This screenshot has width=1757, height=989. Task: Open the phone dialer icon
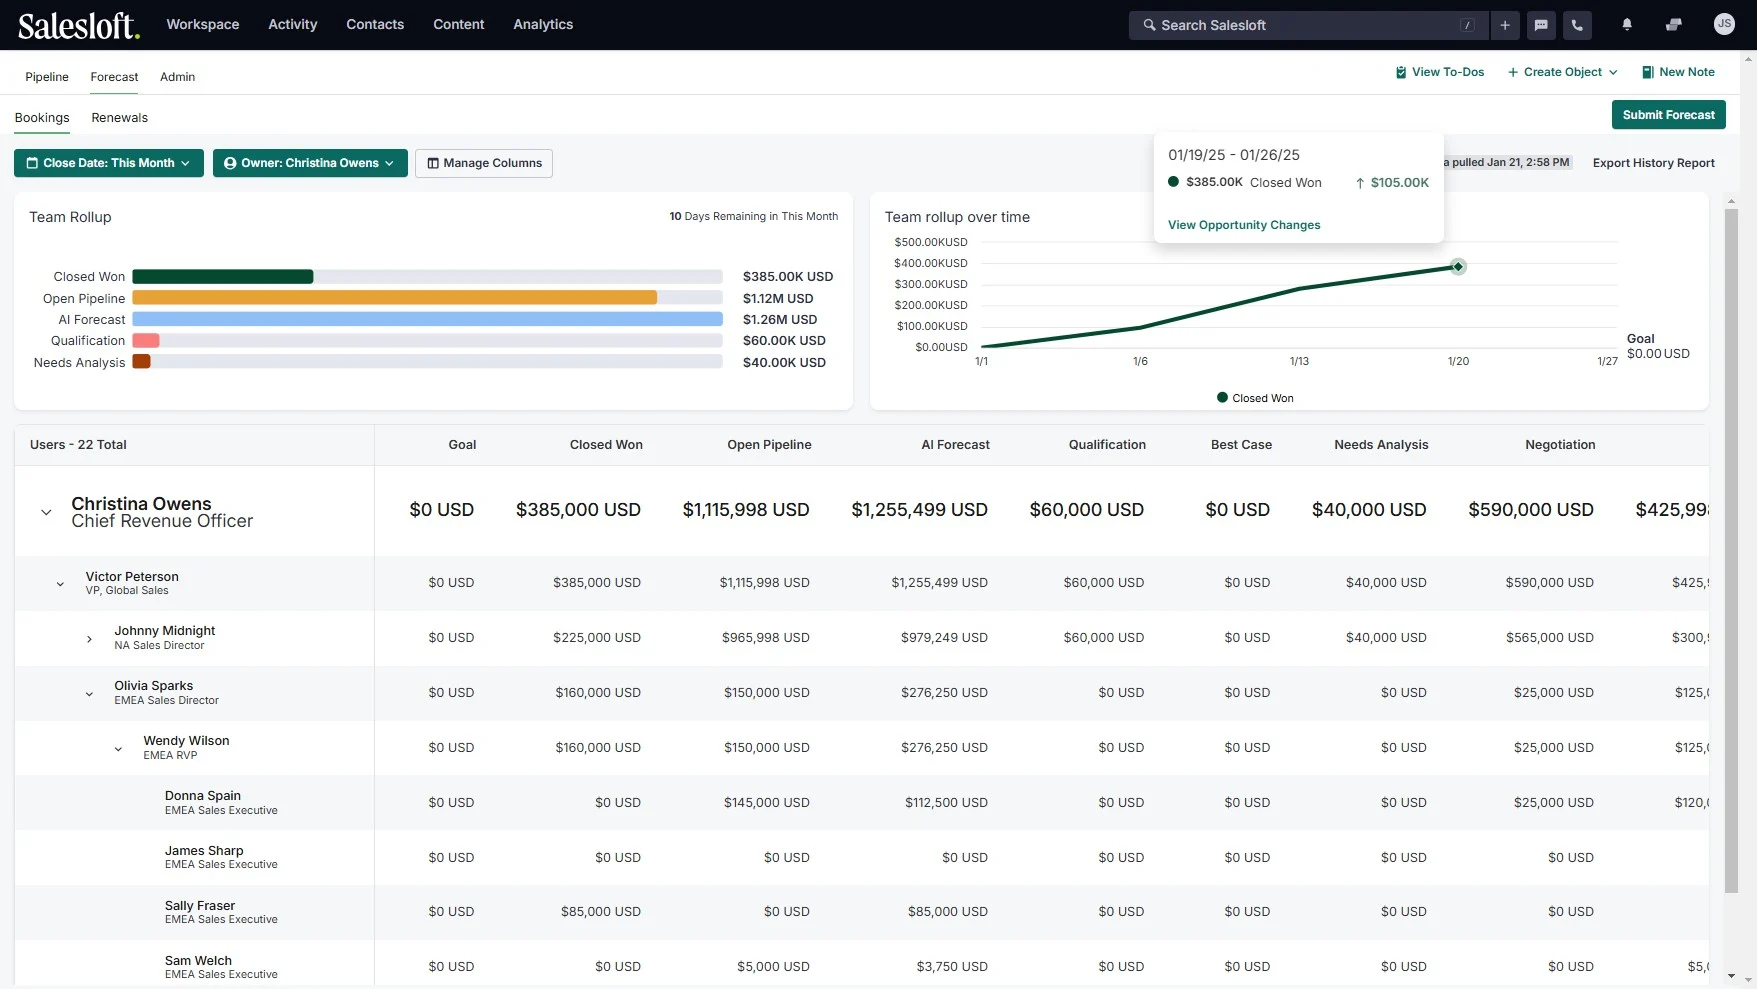click(1577, 25)
